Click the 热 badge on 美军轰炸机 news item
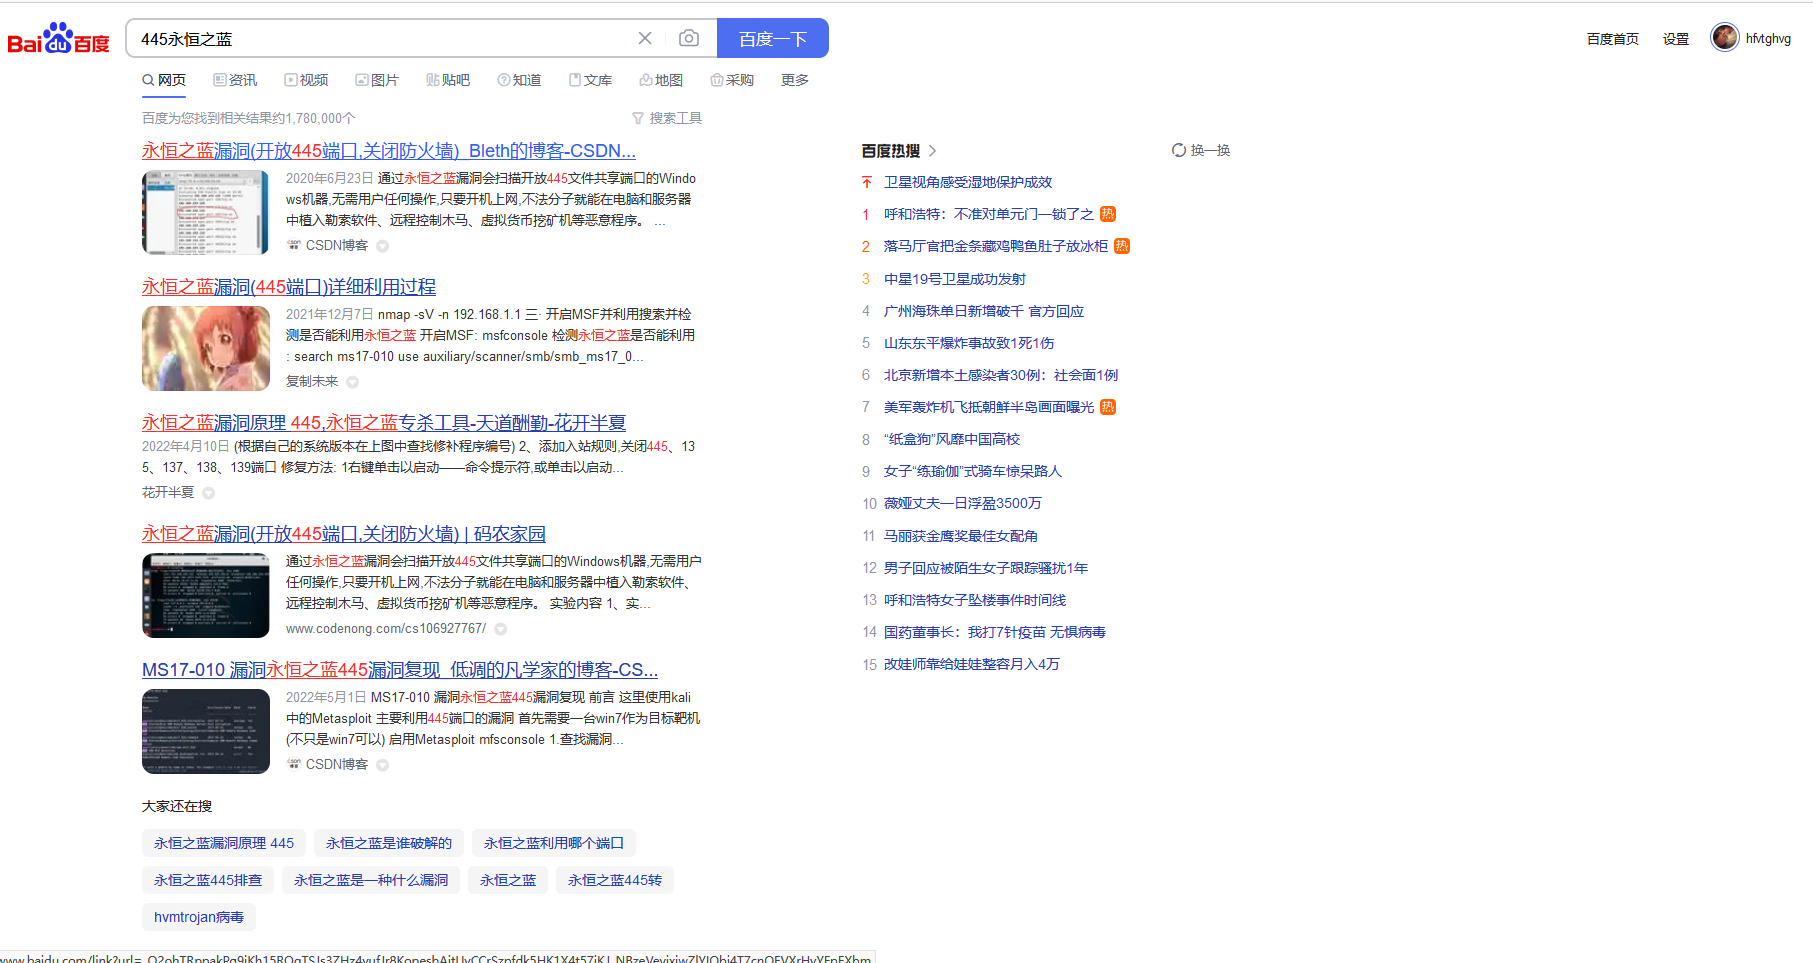The width and height of the screenshot is (1813, 963). (1108, 407)
